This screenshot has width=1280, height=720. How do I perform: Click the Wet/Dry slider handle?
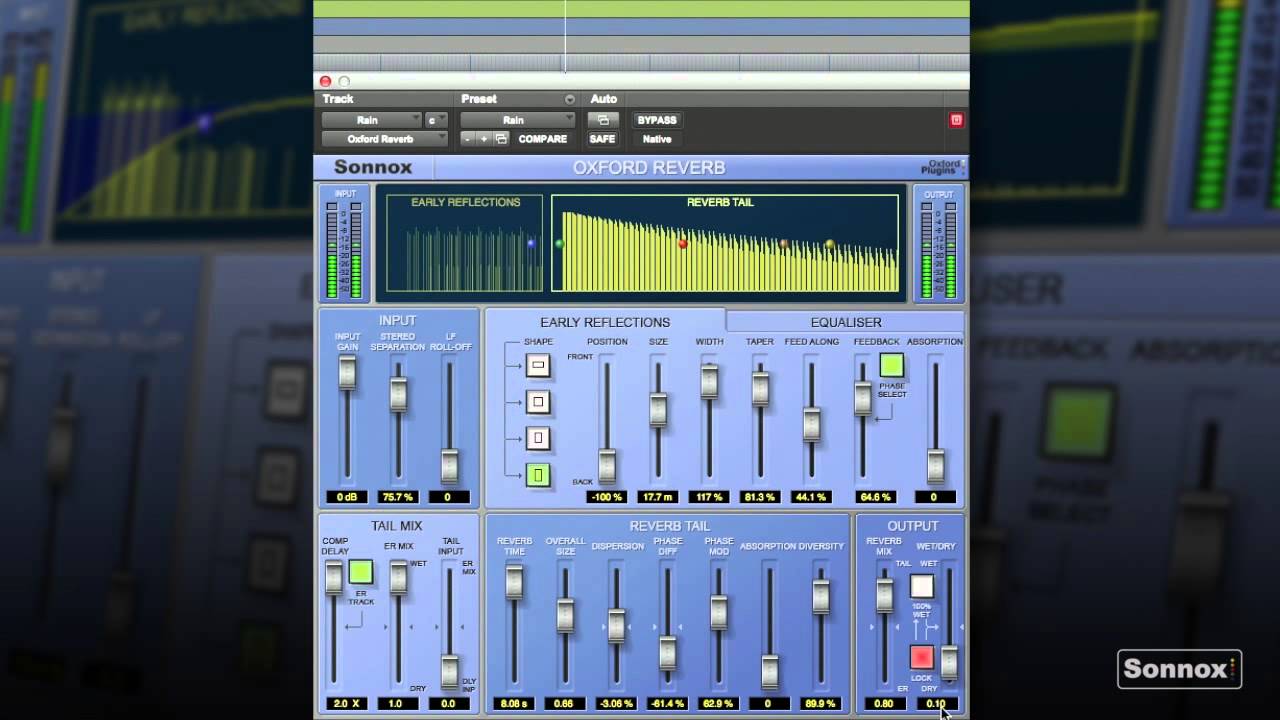[x=949, y=662]
